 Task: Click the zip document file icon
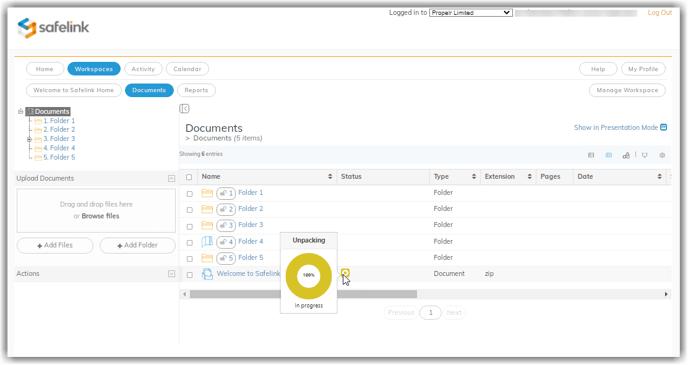pyautogui.click(x=207, y=274)
